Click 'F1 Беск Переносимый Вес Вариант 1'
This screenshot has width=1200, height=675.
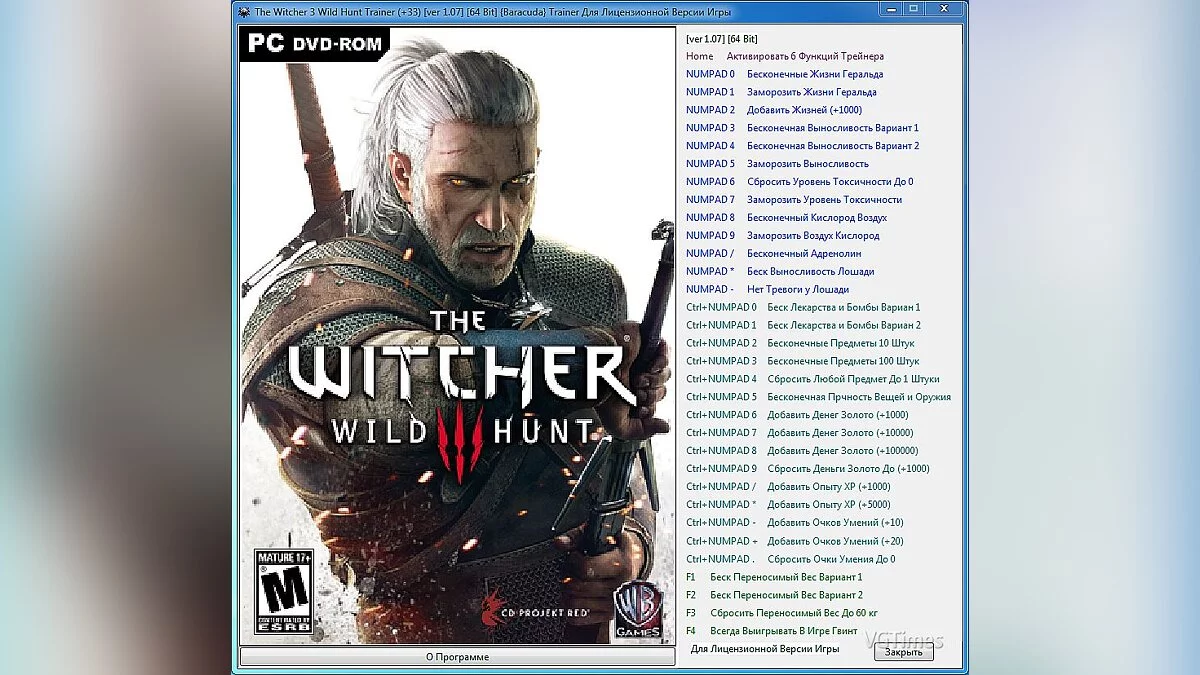774,578
